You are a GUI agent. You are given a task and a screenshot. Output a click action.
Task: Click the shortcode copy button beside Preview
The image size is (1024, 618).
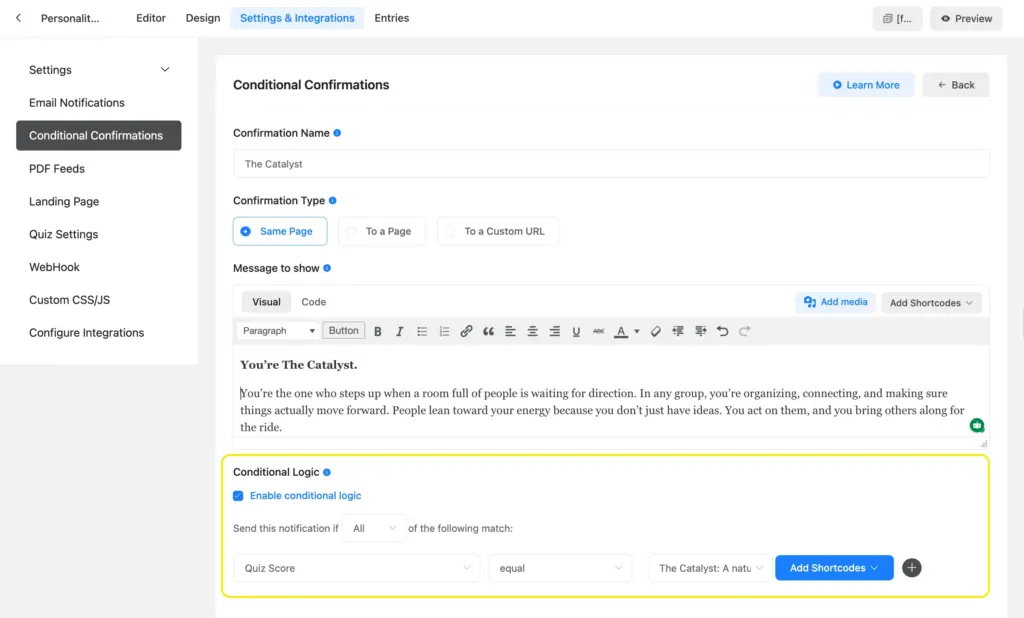(897, 18)
